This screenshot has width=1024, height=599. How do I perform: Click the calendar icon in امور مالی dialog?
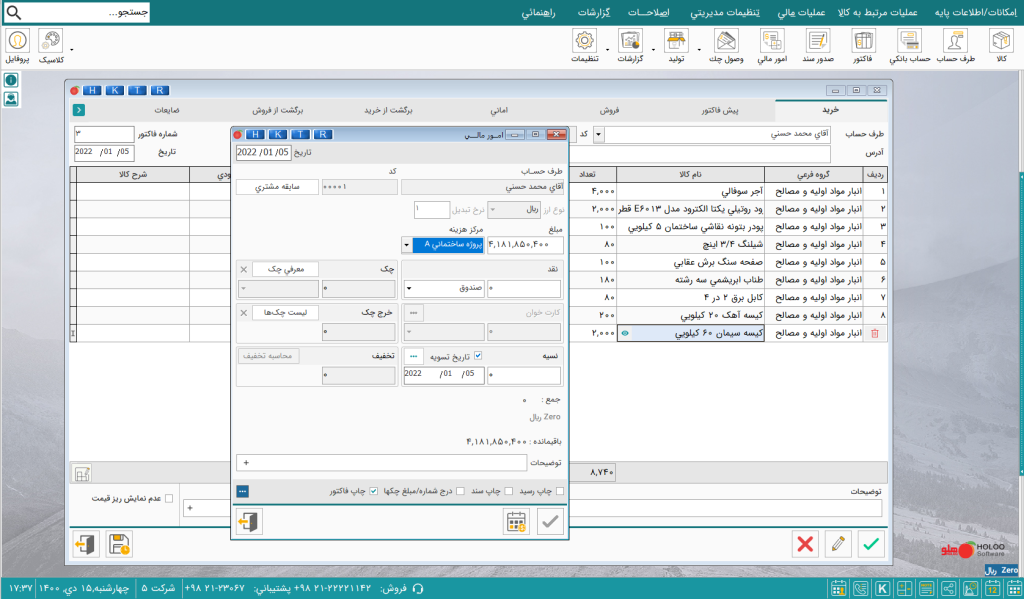[x=517, y=522]
